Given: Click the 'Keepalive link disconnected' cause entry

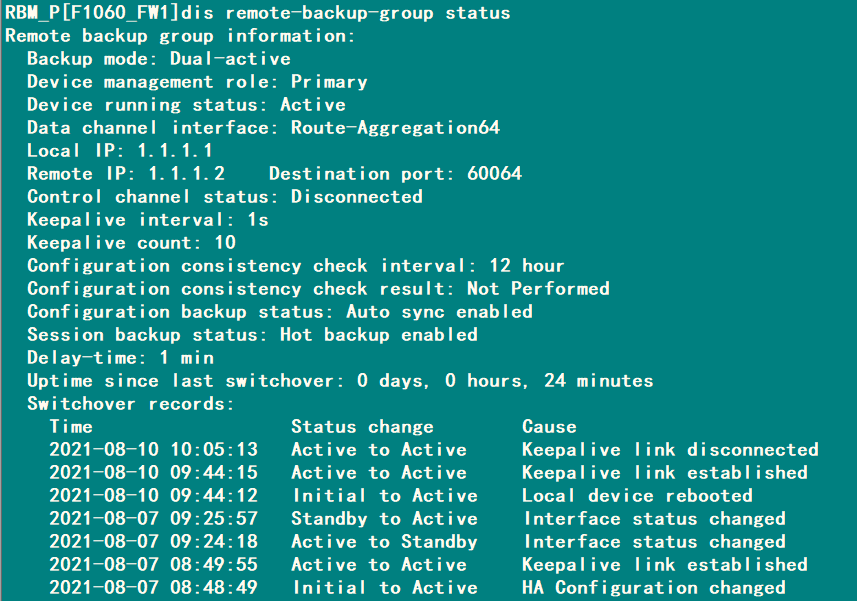Looking at the screenshot, I should (x=670, y=450).
